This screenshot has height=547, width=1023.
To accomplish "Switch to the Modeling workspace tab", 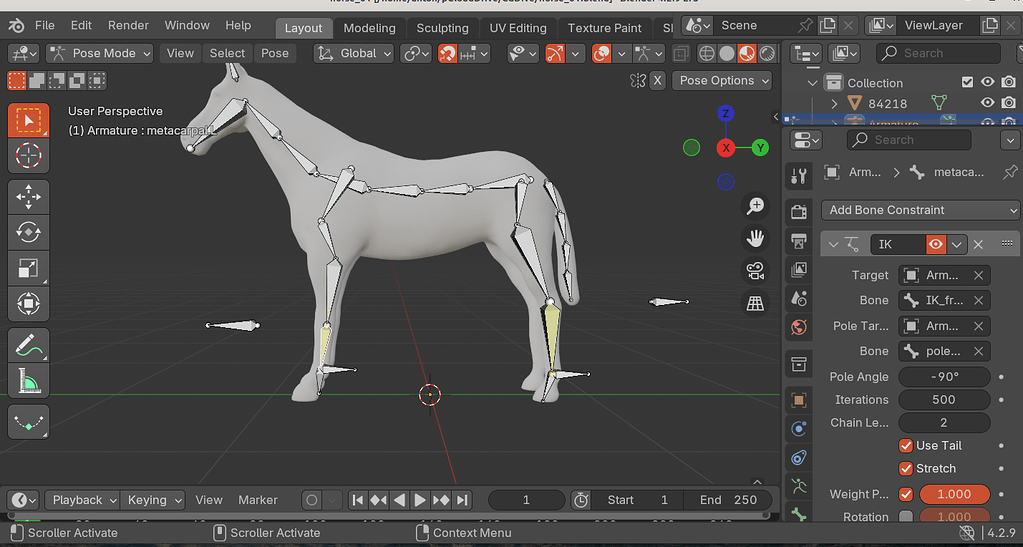I will click(x=369, y=28).
